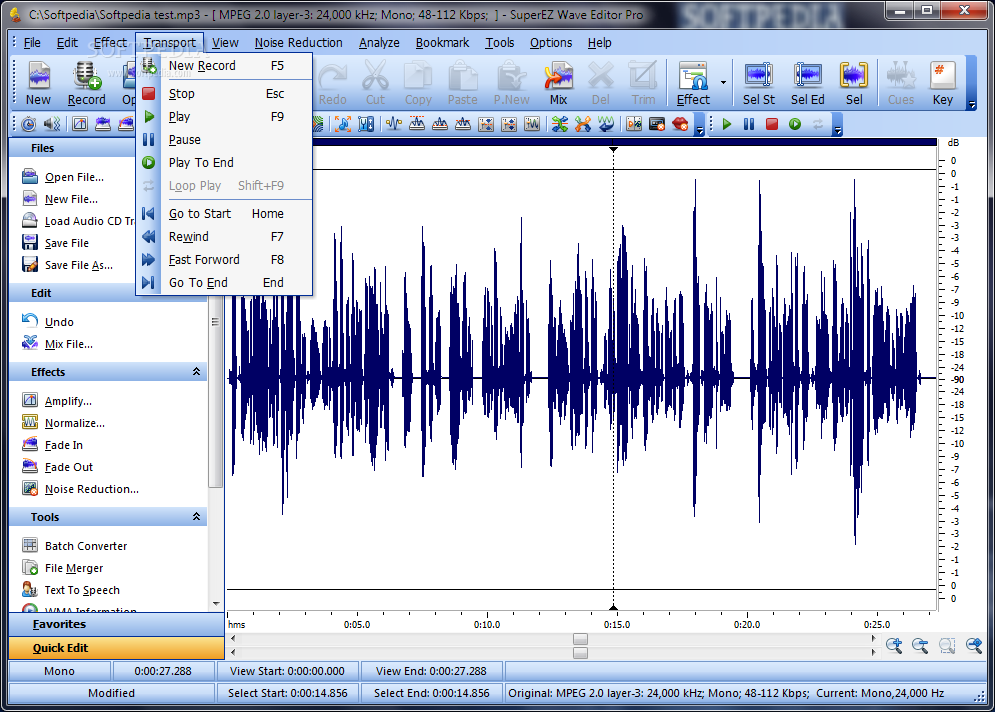Click the upper horizontal scrollbar thumb

click(580, 639)
